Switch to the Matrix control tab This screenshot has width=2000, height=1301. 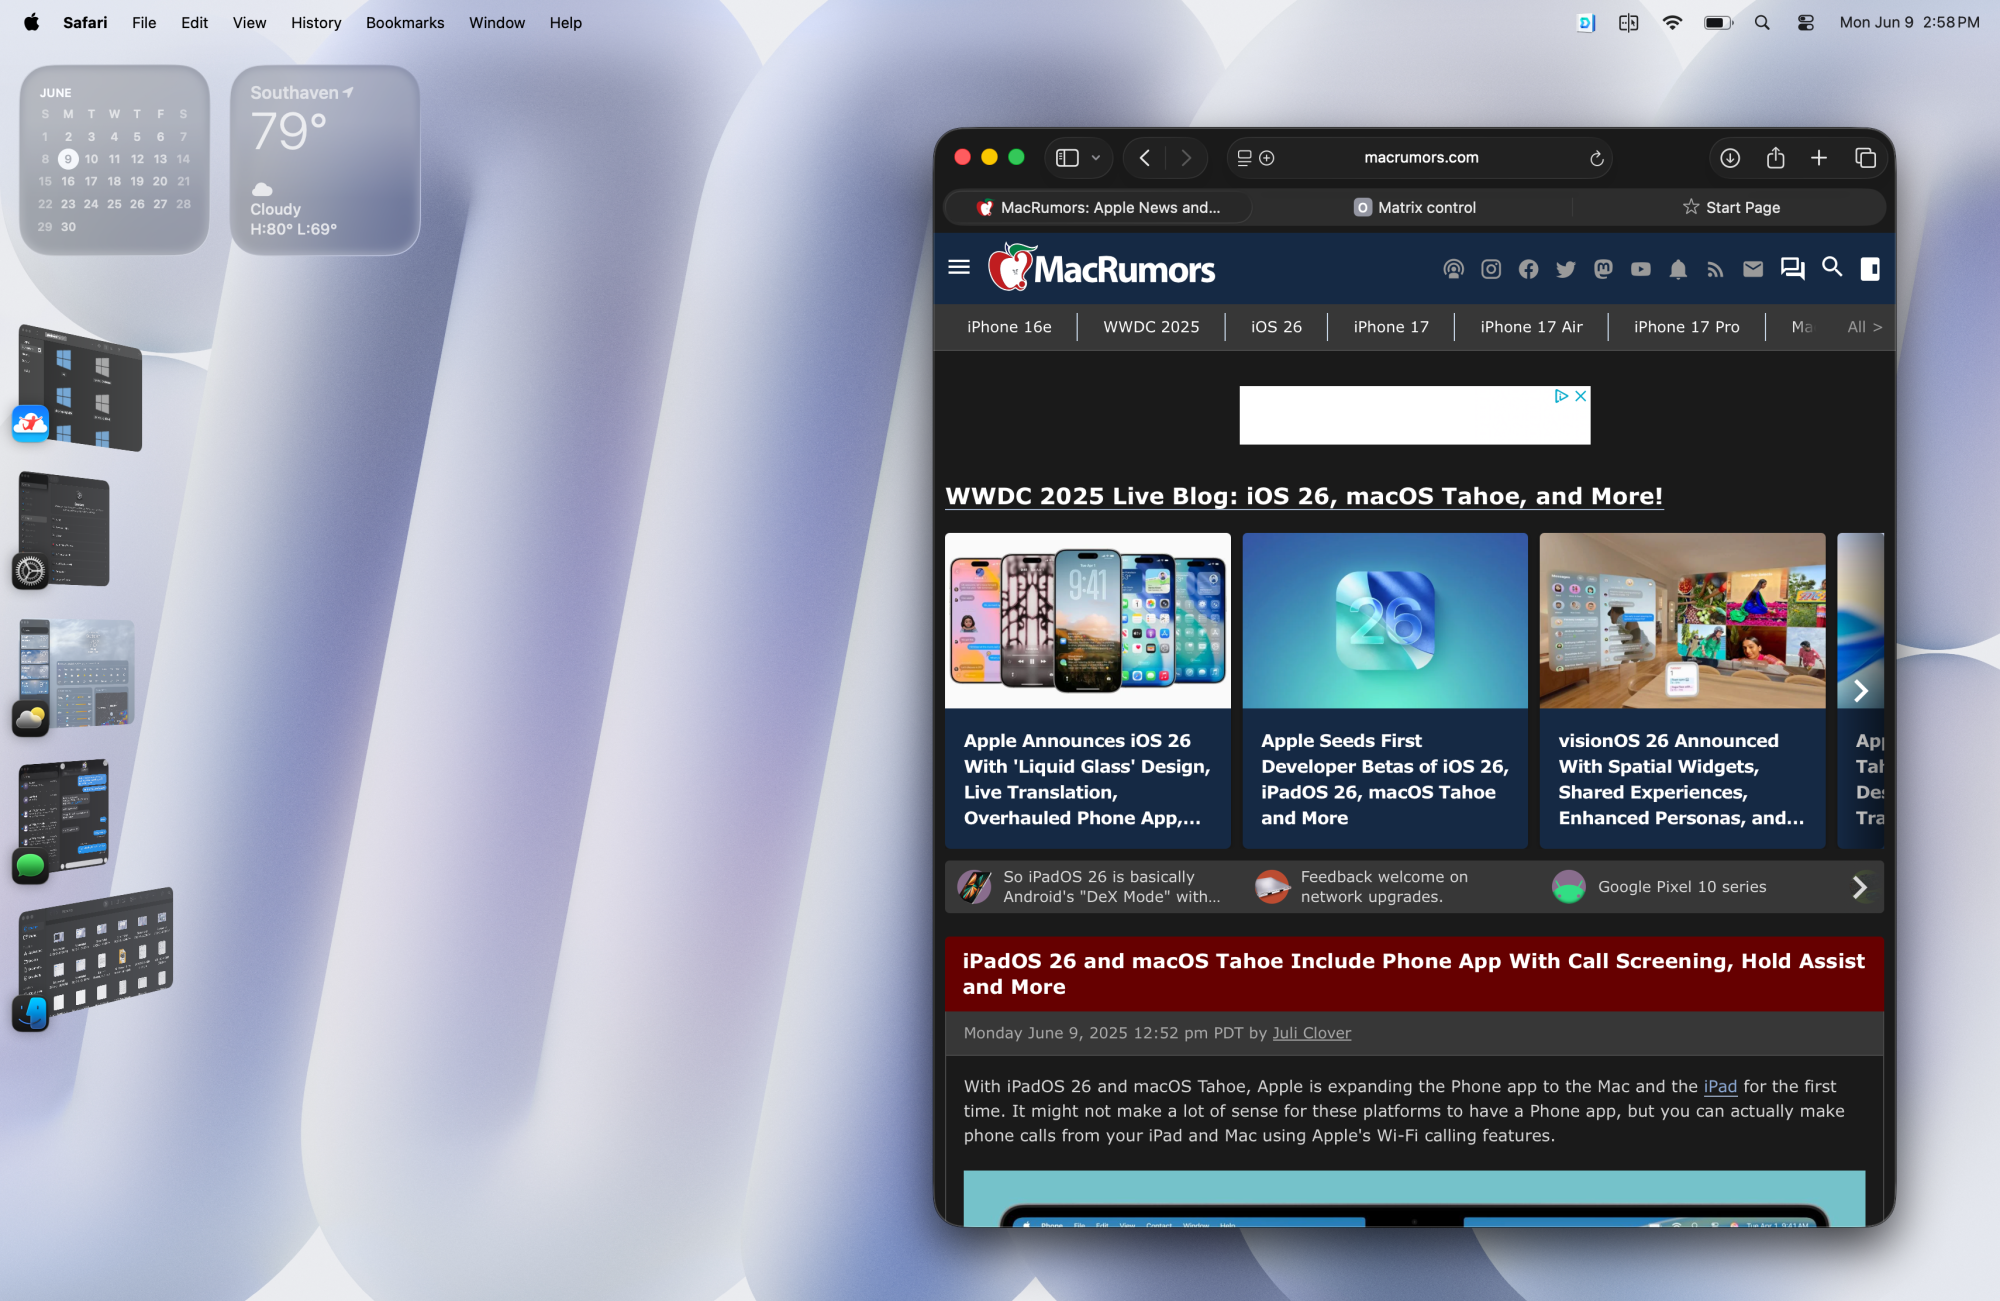1414,207
